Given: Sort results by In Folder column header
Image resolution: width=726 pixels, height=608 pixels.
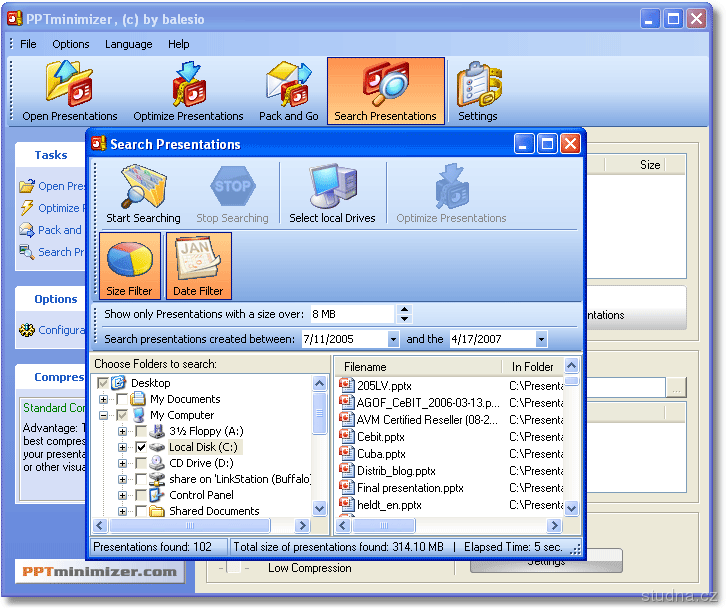Looking at the screenshot, I should tap(533, 367).
